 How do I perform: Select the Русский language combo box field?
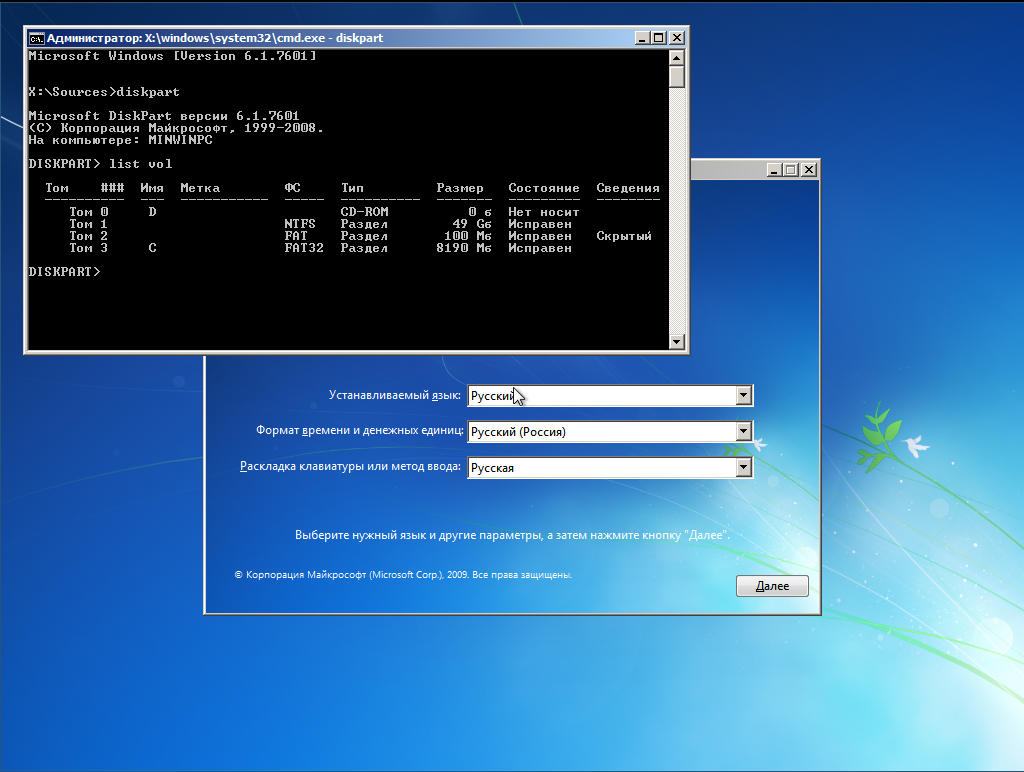pos(610,395)
